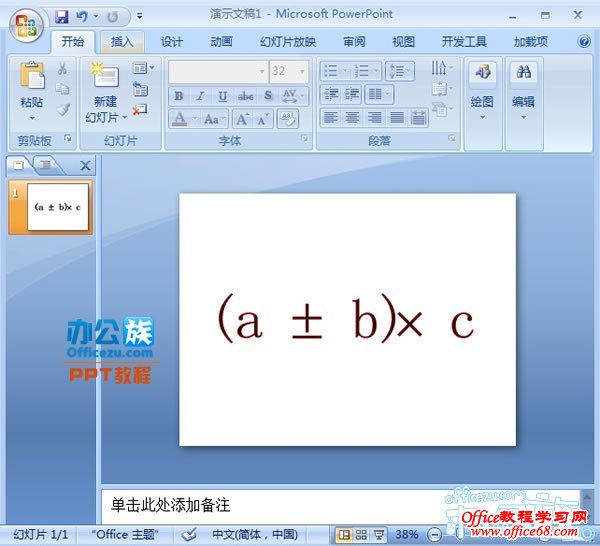Add a slide with 新建幻灯片 icon
The width and height of the screenshot is (600, 546).
pyautogui.click(x=105, y=75)
